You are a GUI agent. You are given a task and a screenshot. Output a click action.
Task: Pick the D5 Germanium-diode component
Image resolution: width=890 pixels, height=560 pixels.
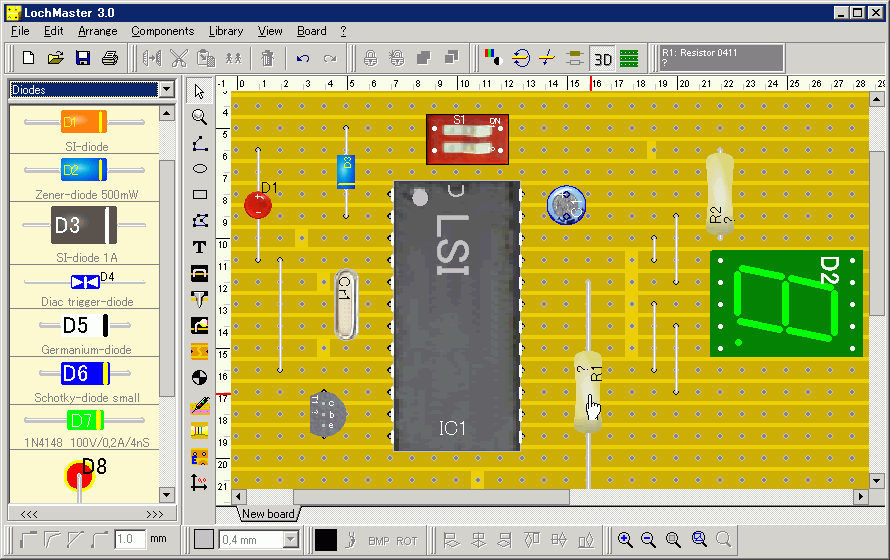click(84, 333)
